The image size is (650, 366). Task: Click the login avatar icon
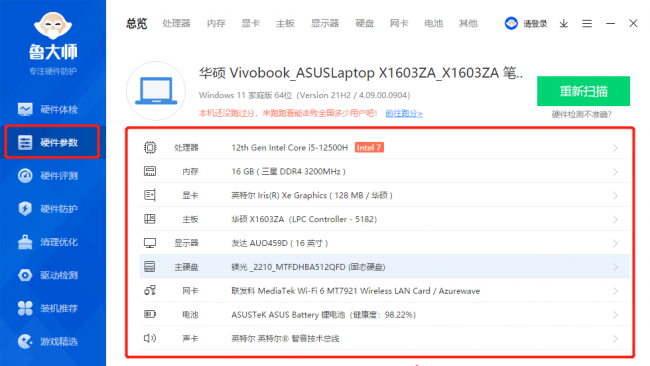click(511, 23)
